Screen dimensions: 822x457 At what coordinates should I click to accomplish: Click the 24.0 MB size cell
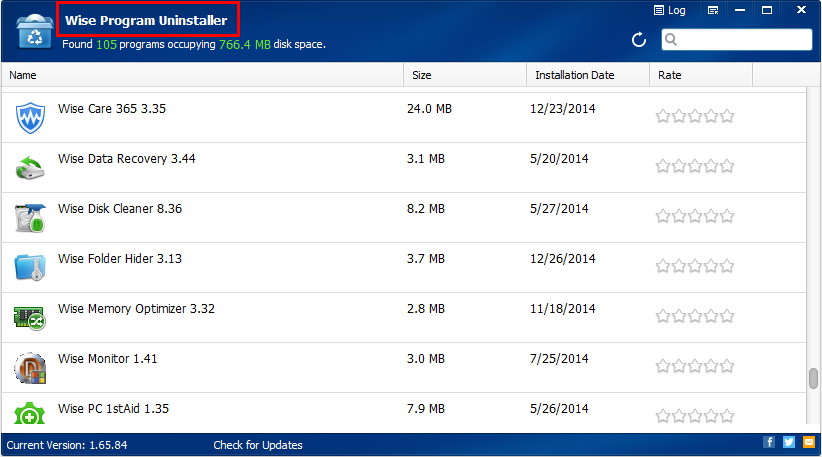[x=429, y=108]
